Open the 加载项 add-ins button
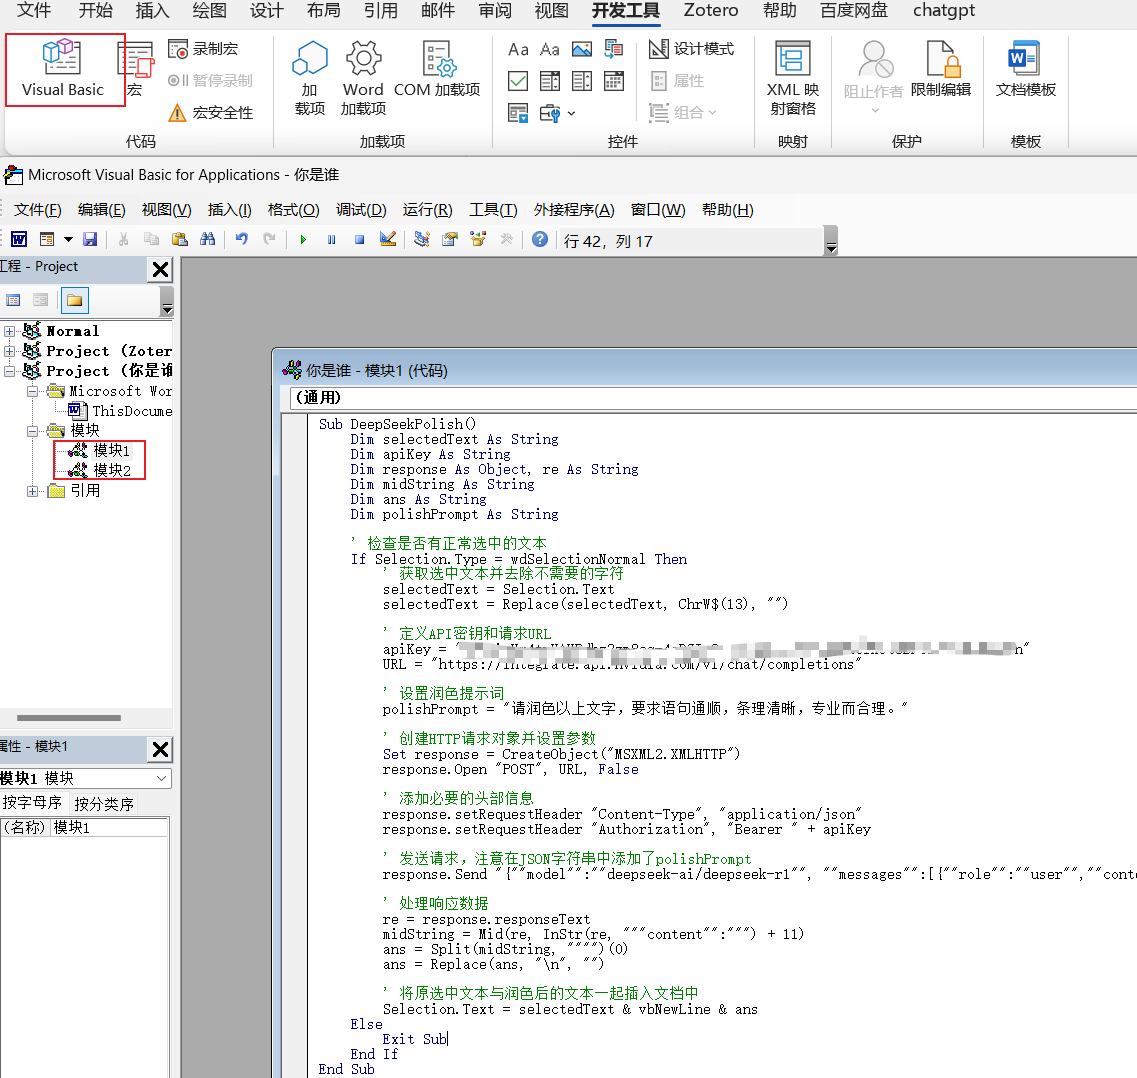The image size is (1137, 1078). 310,78
